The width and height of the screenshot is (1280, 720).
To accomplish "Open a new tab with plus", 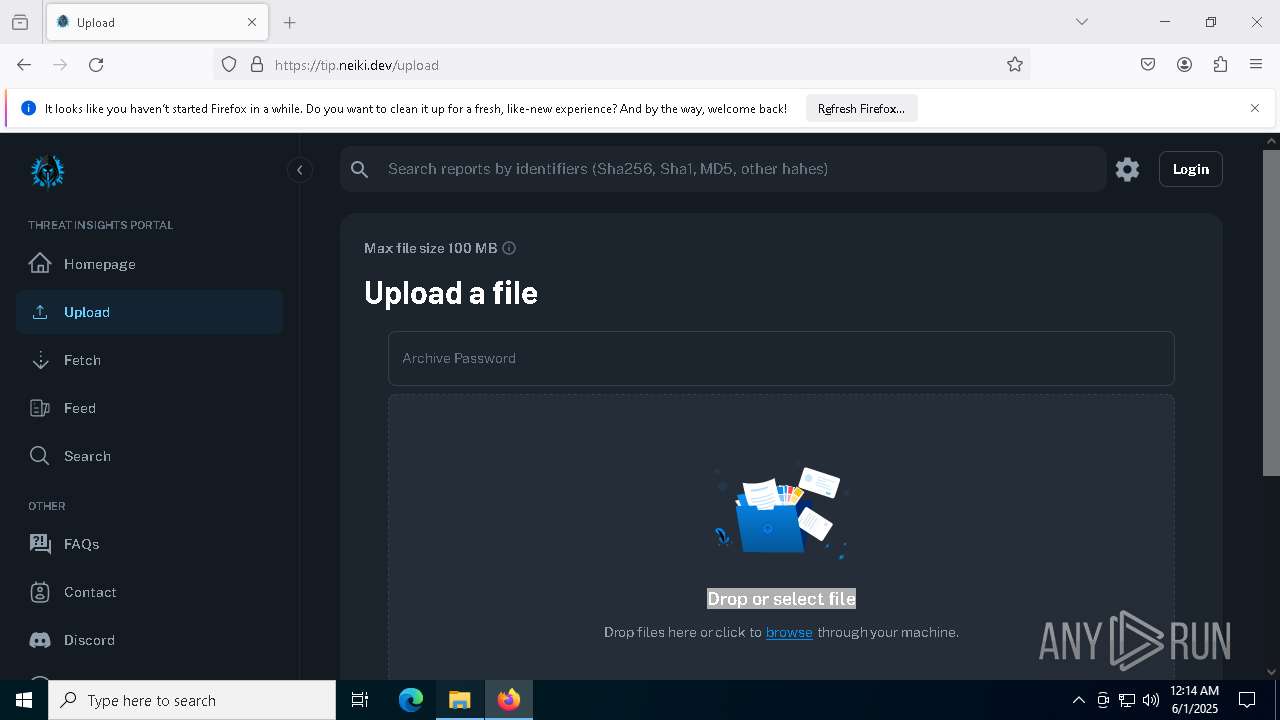I will click(x=290, y=22).
